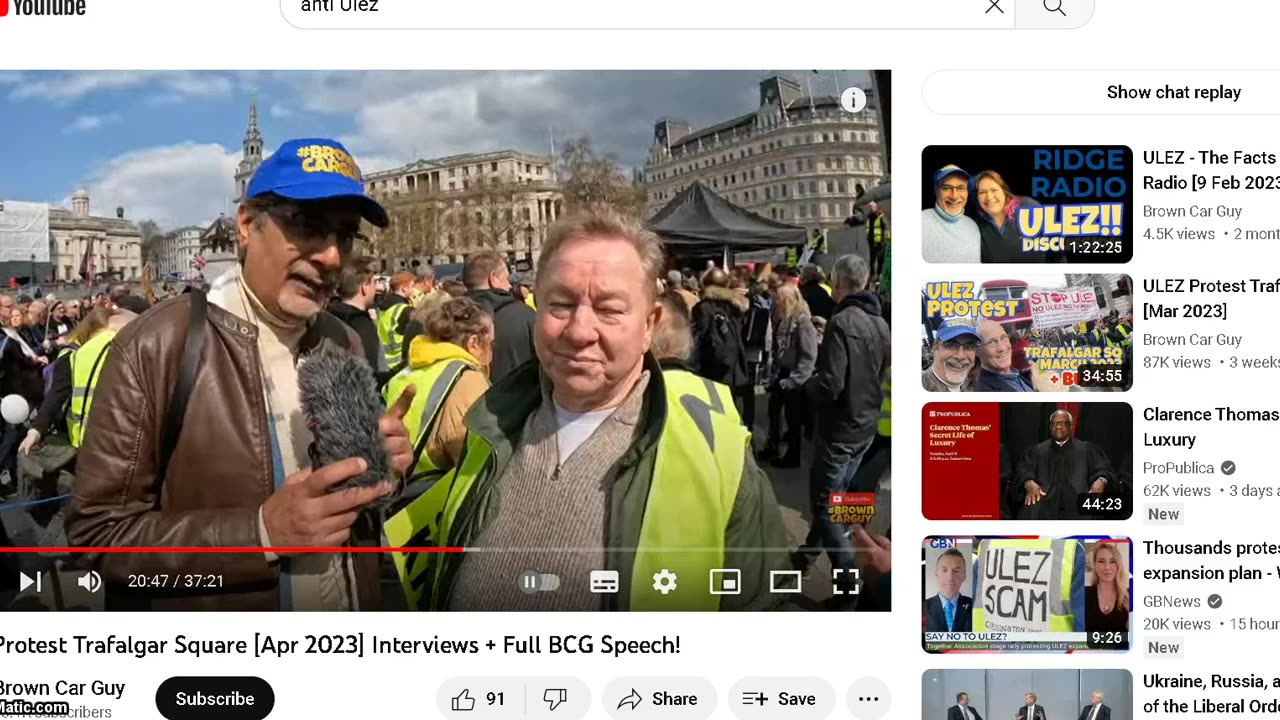The image size is (1280, 720).
Task: Open 'ULEZ Protest Traf...' video title
Action: (1211, 298)
